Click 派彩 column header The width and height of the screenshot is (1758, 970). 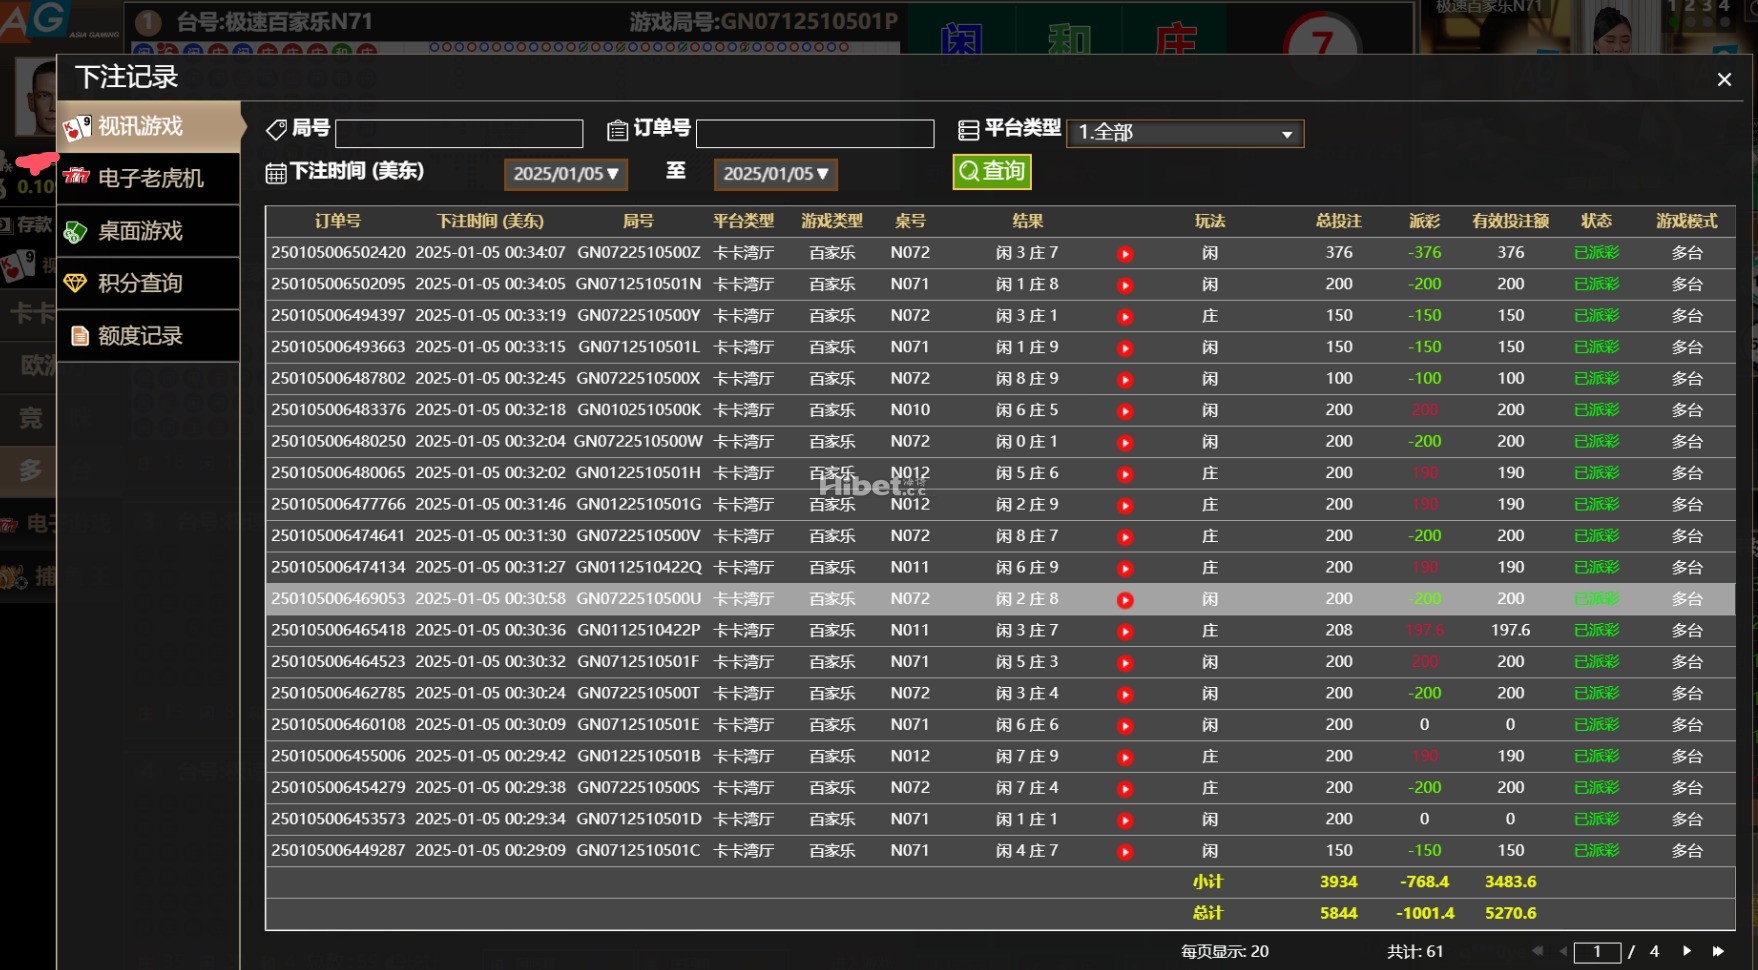tap(1424, 221)
